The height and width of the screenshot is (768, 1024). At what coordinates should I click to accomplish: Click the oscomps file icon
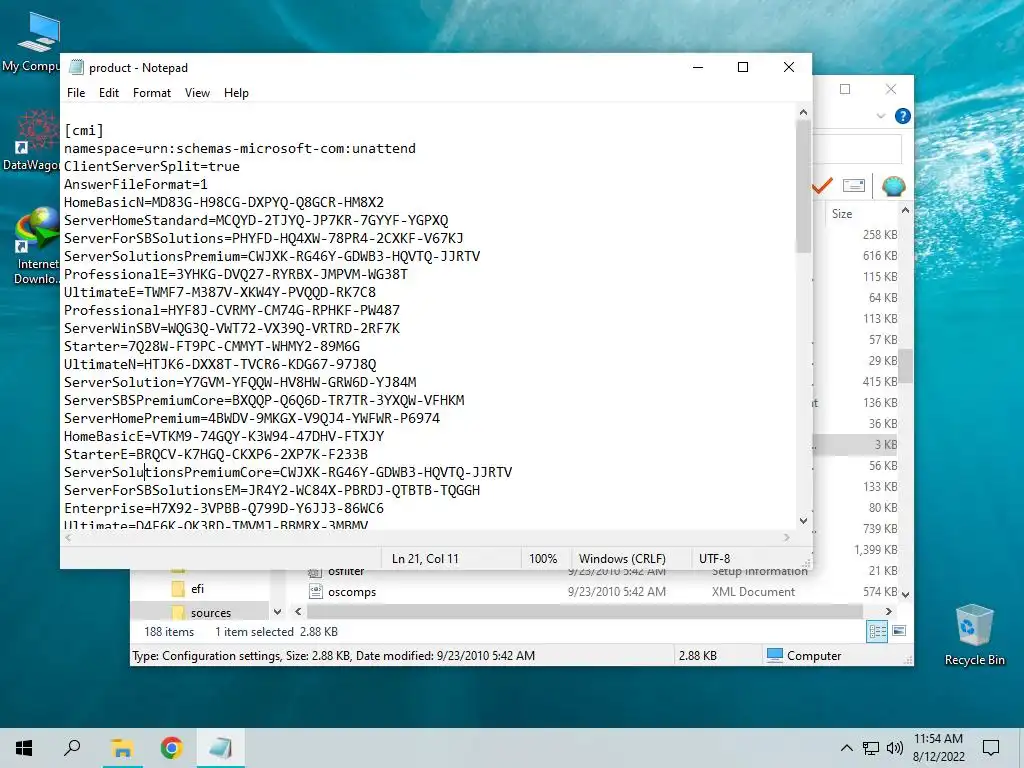315,592
